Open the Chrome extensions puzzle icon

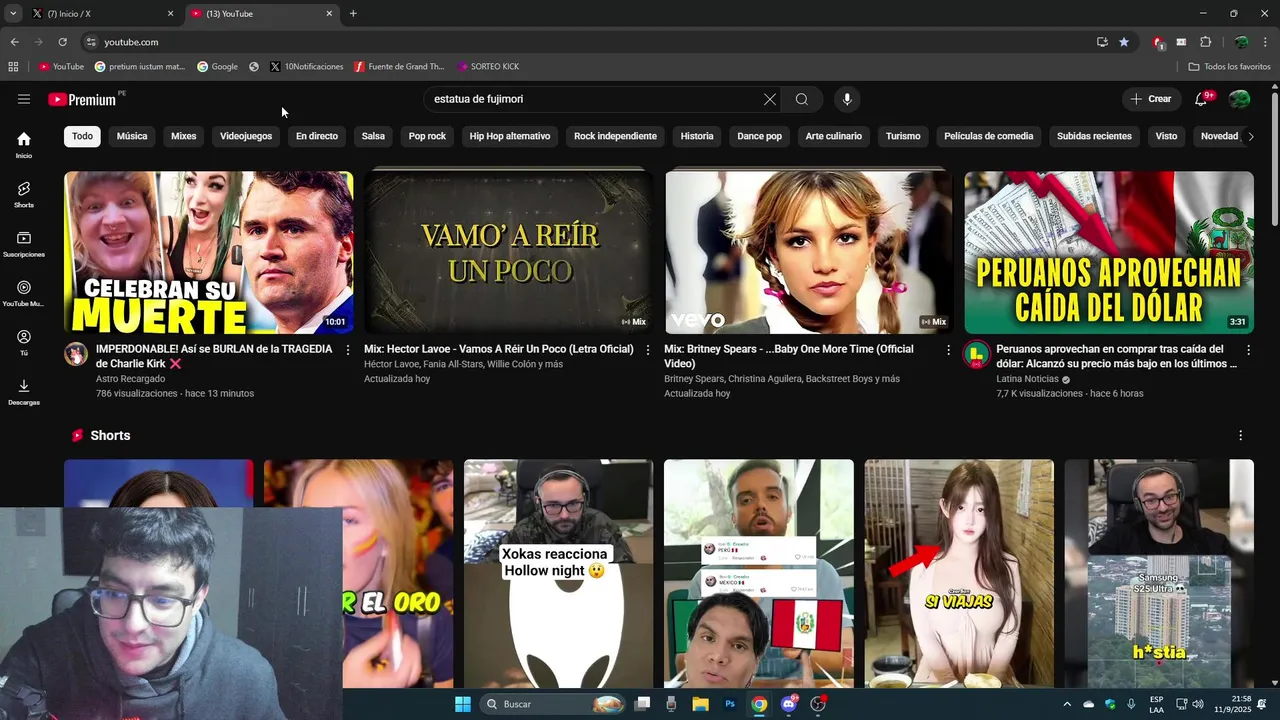(1205, 42)
